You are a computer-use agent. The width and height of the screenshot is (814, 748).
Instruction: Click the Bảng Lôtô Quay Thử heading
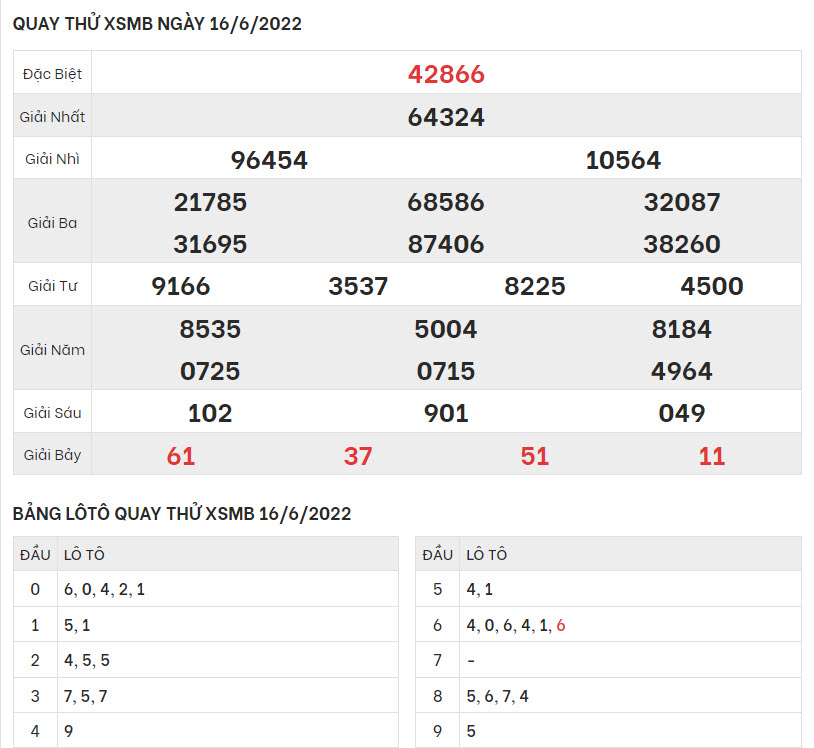click(182, 514)
